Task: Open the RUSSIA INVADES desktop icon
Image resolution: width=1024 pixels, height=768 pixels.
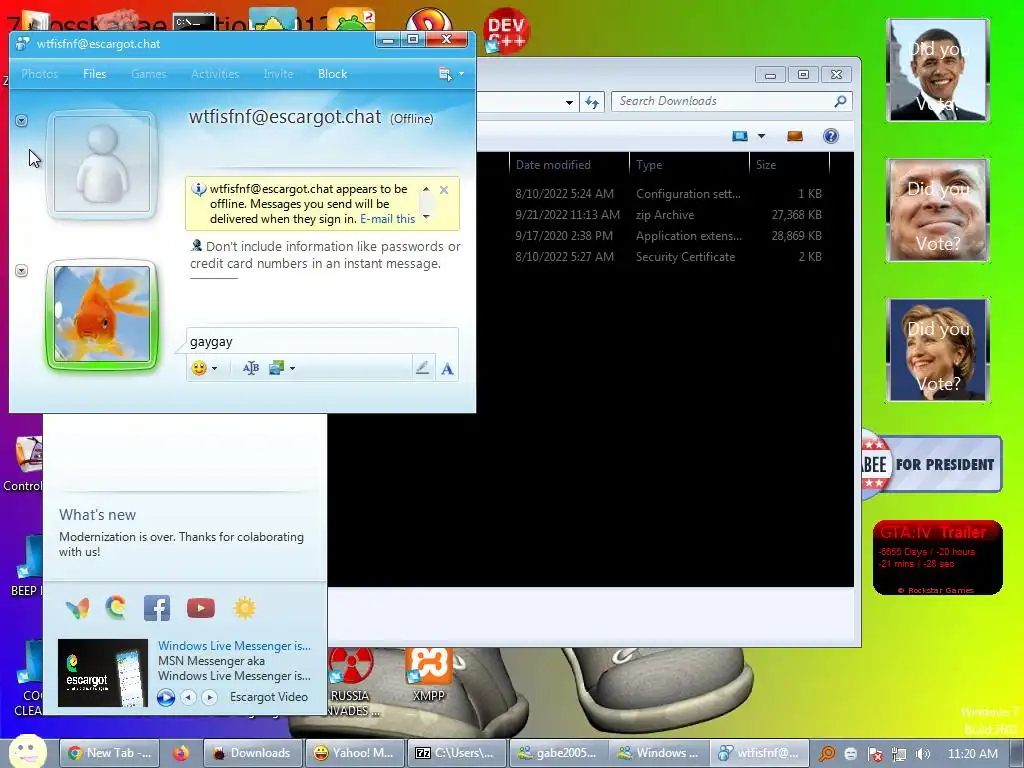Action: tap(352, 682)
